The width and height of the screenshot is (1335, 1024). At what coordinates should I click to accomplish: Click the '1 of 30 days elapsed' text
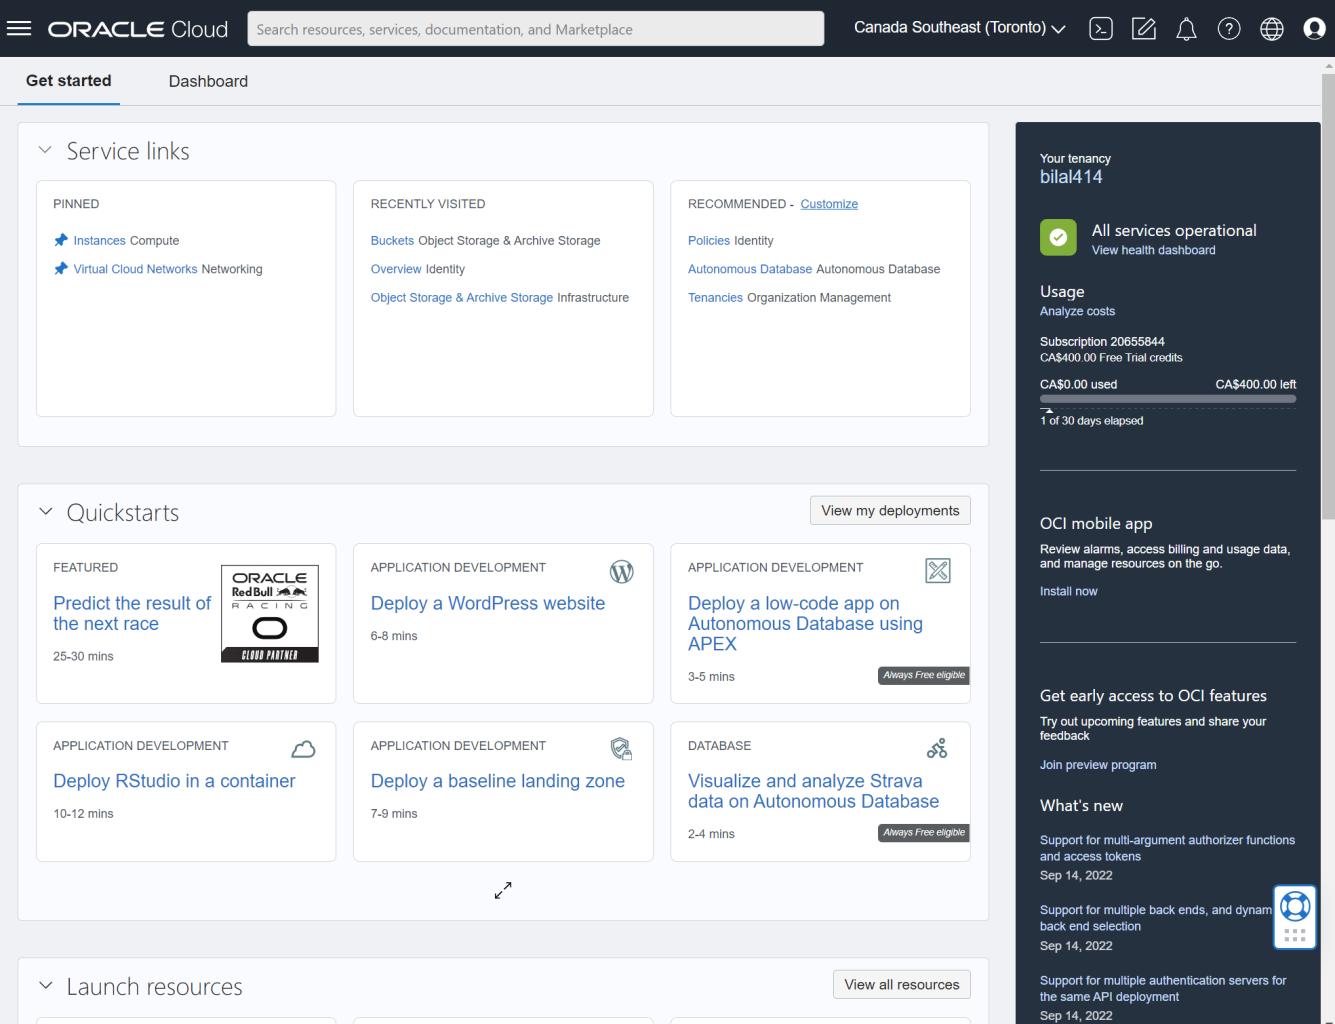1091,421
